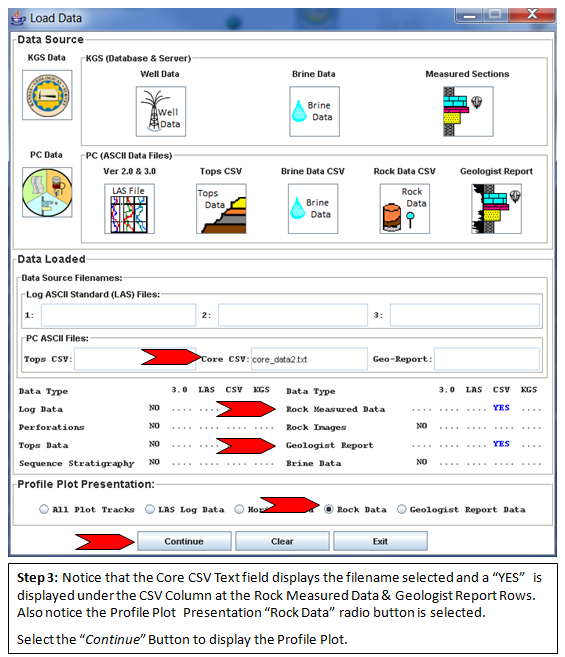Load KGS Well Data derrick icon
The image size is (565, 657).
pyautogui.click(x=161, y=111)
